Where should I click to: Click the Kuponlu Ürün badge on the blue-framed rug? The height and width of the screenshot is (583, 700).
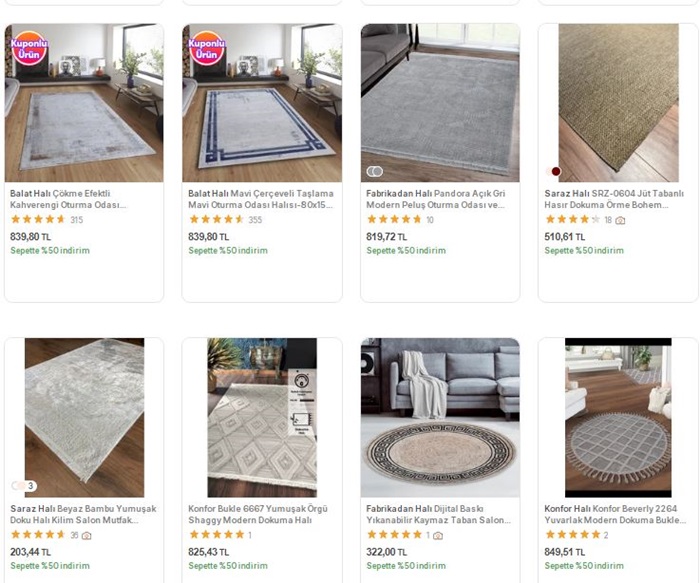click(x=207, y=49)
